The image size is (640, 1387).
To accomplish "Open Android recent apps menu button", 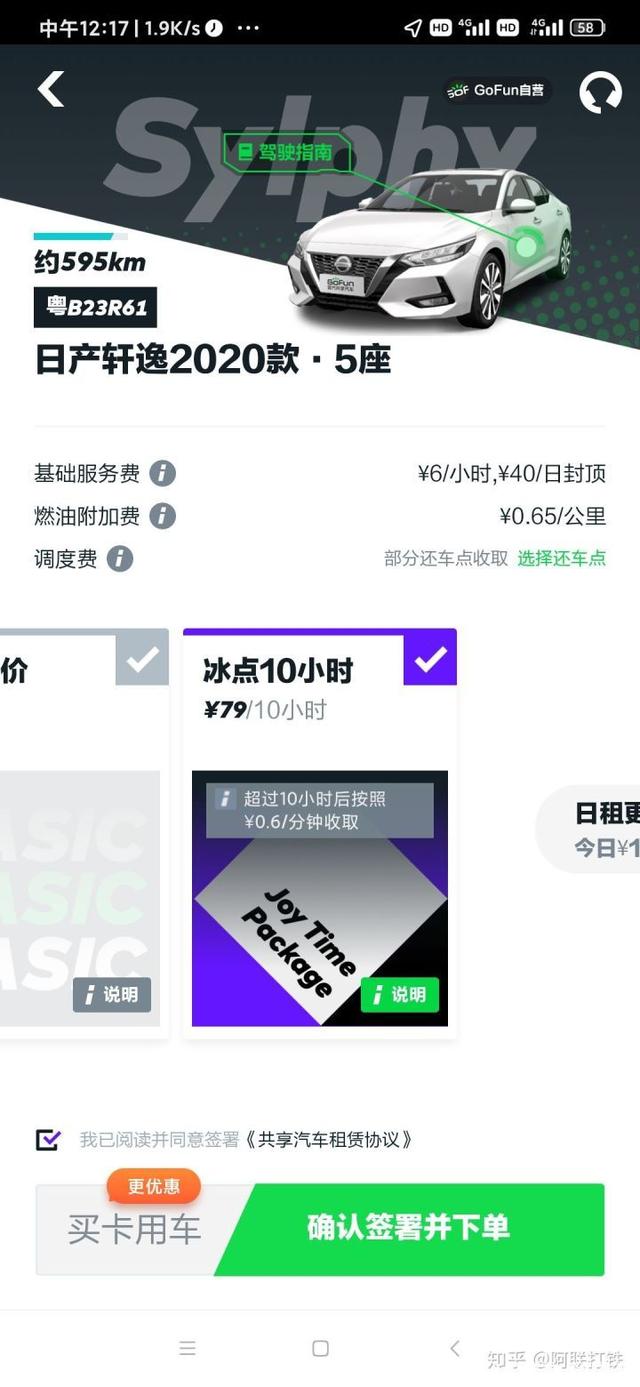I will coord(187,1348).
